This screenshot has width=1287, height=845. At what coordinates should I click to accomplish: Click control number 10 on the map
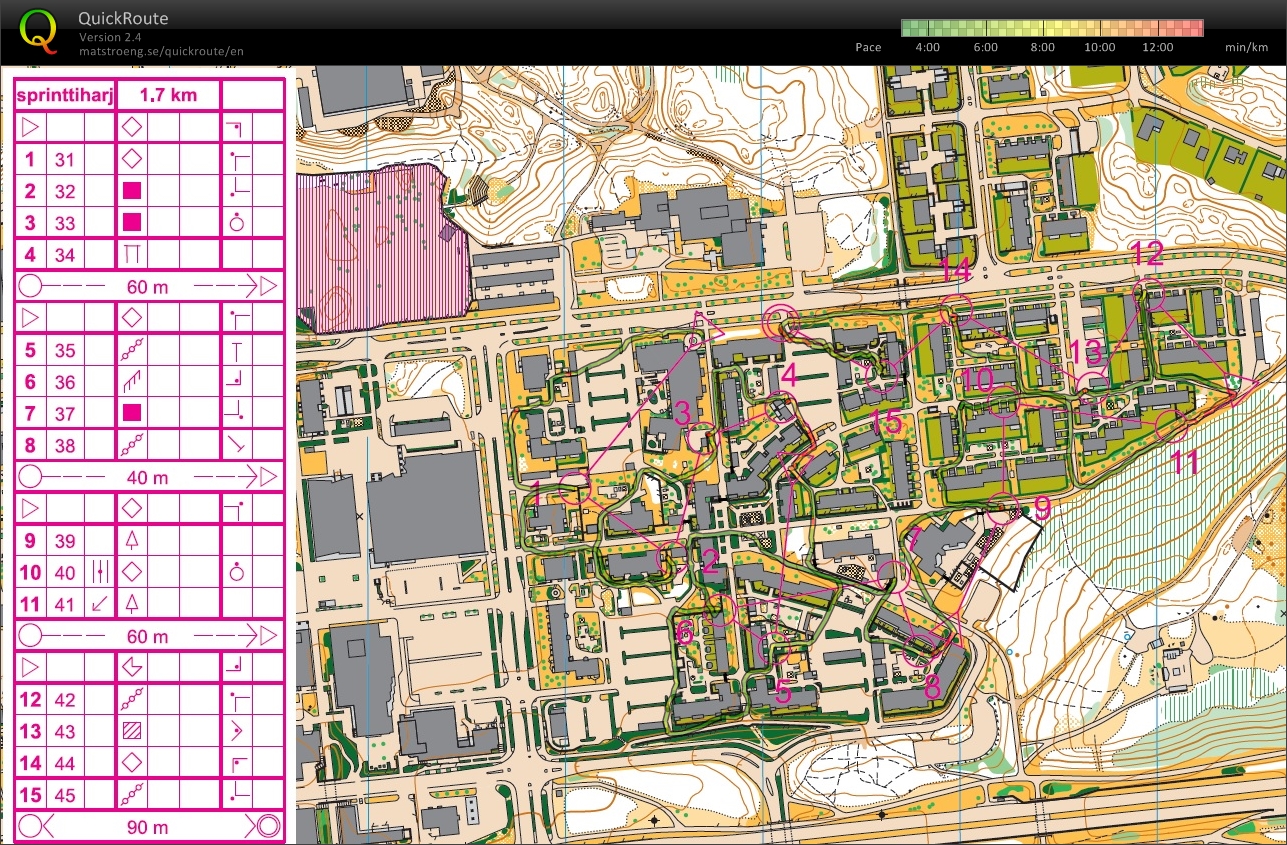[978, 379]
